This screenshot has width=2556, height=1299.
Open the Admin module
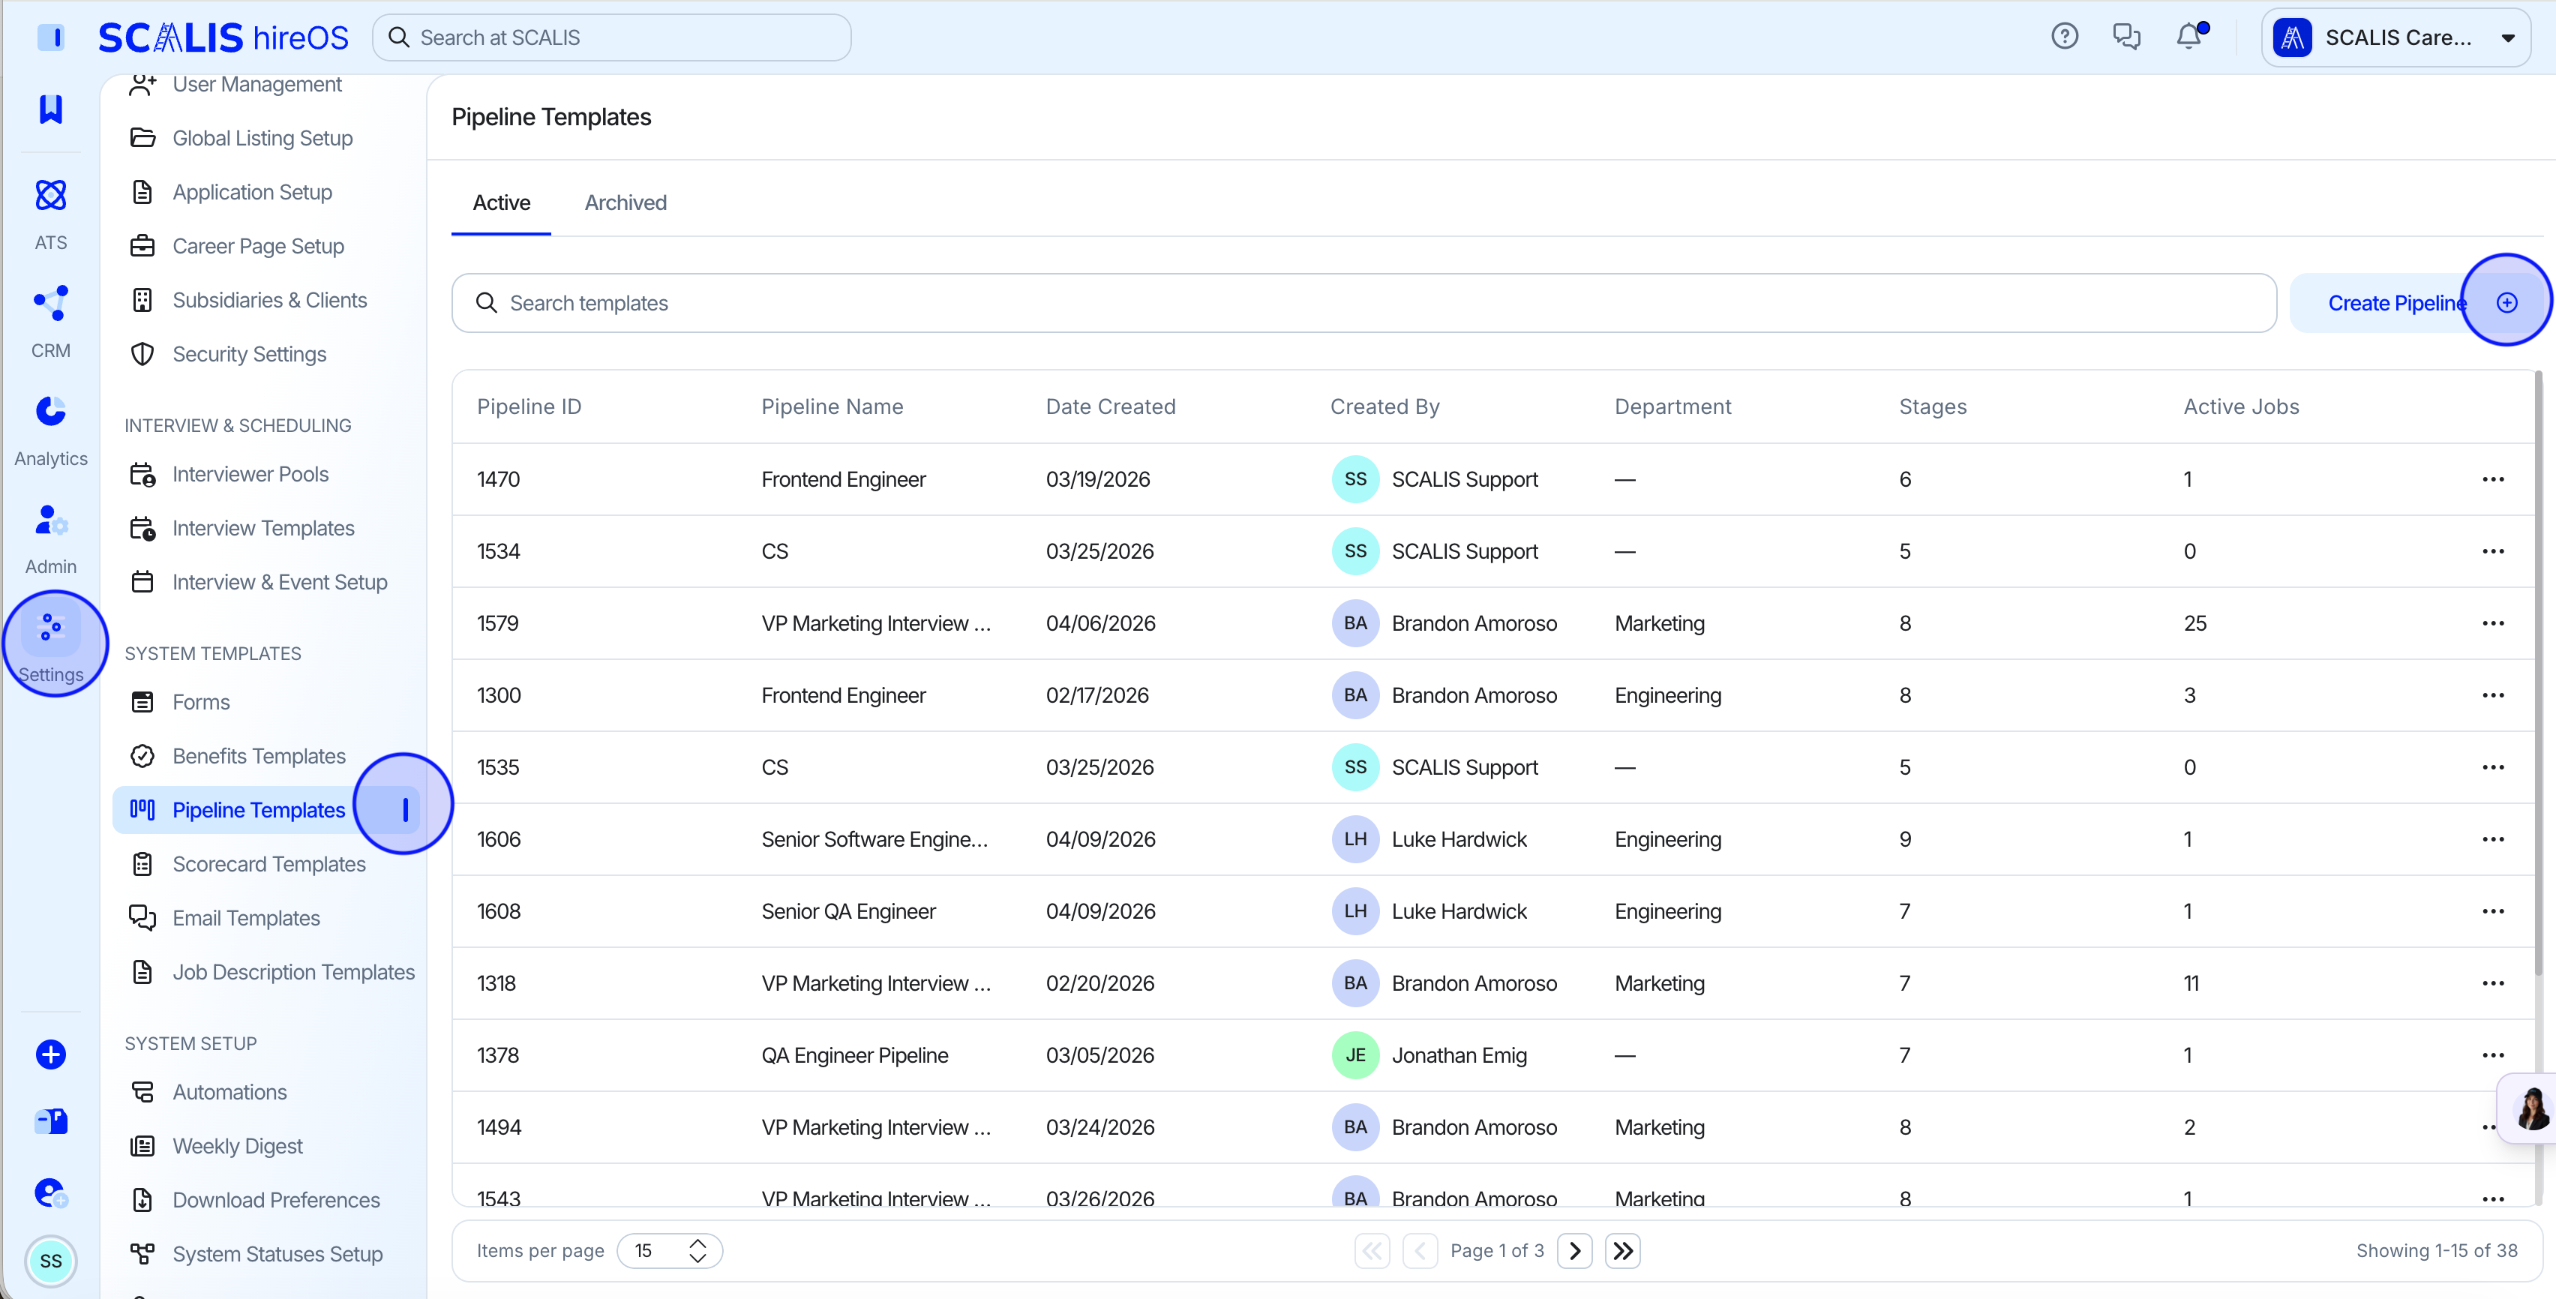(x=51, y=537)
